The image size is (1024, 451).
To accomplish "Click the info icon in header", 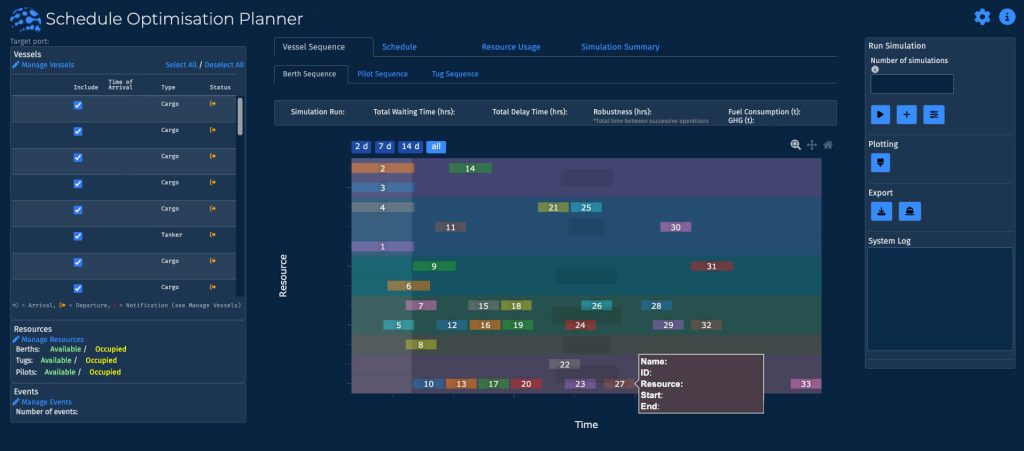I will 1006,17.
